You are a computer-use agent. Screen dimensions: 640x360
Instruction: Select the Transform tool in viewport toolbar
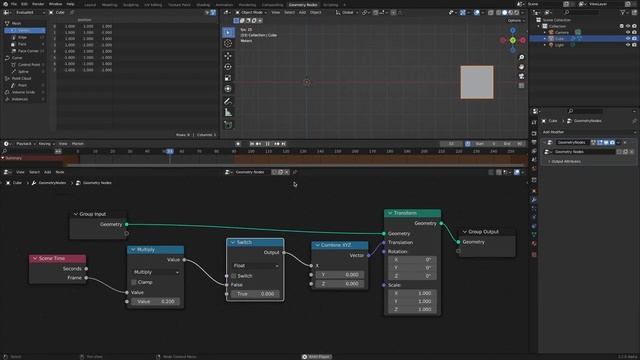point(228,89)
